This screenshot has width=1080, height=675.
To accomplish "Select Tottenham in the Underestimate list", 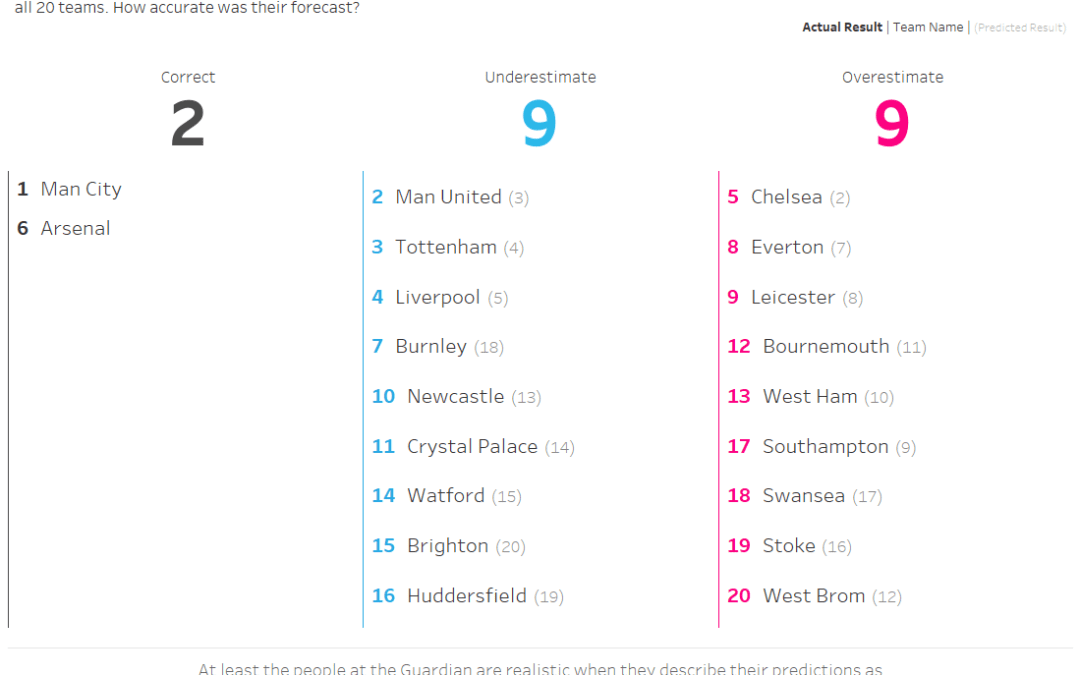I will (445, 247).
